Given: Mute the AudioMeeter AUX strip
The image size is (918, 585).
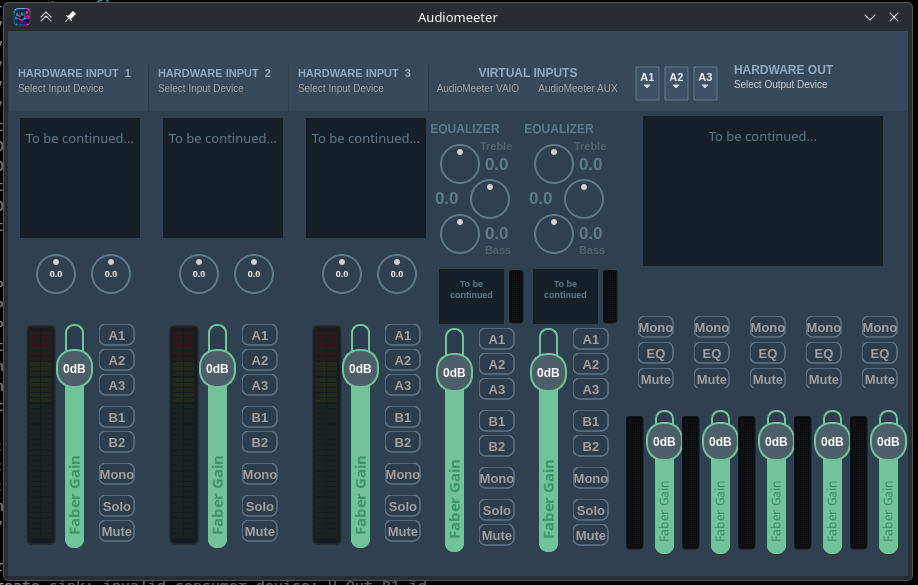Looking at the screenshot, I should click(591, 535).
